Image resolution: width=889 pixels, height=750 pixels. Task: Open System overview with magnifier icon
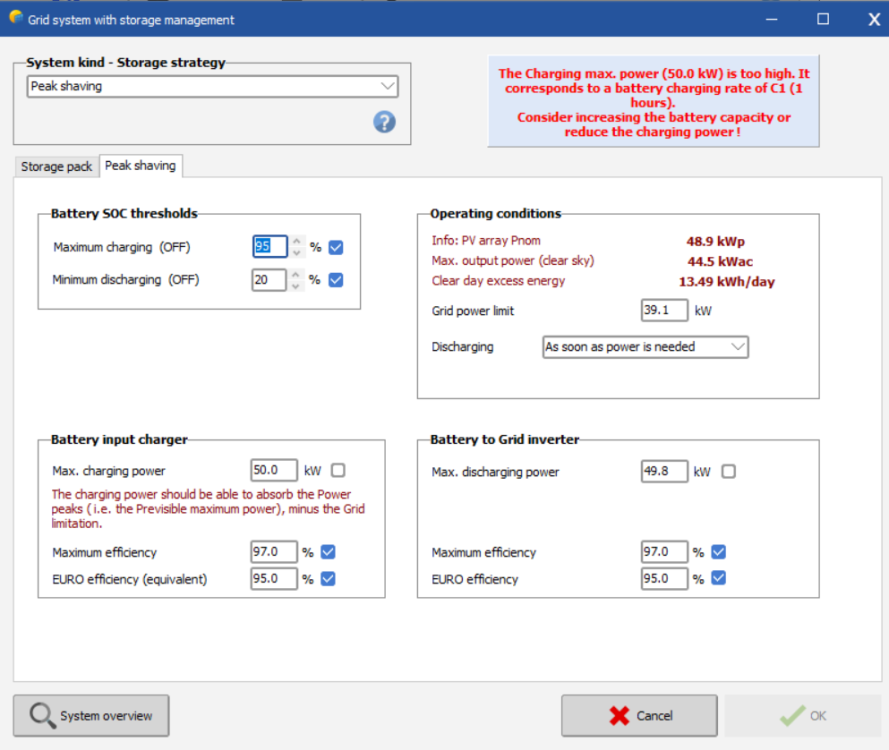pyautogui.click(x=91, y=716)
